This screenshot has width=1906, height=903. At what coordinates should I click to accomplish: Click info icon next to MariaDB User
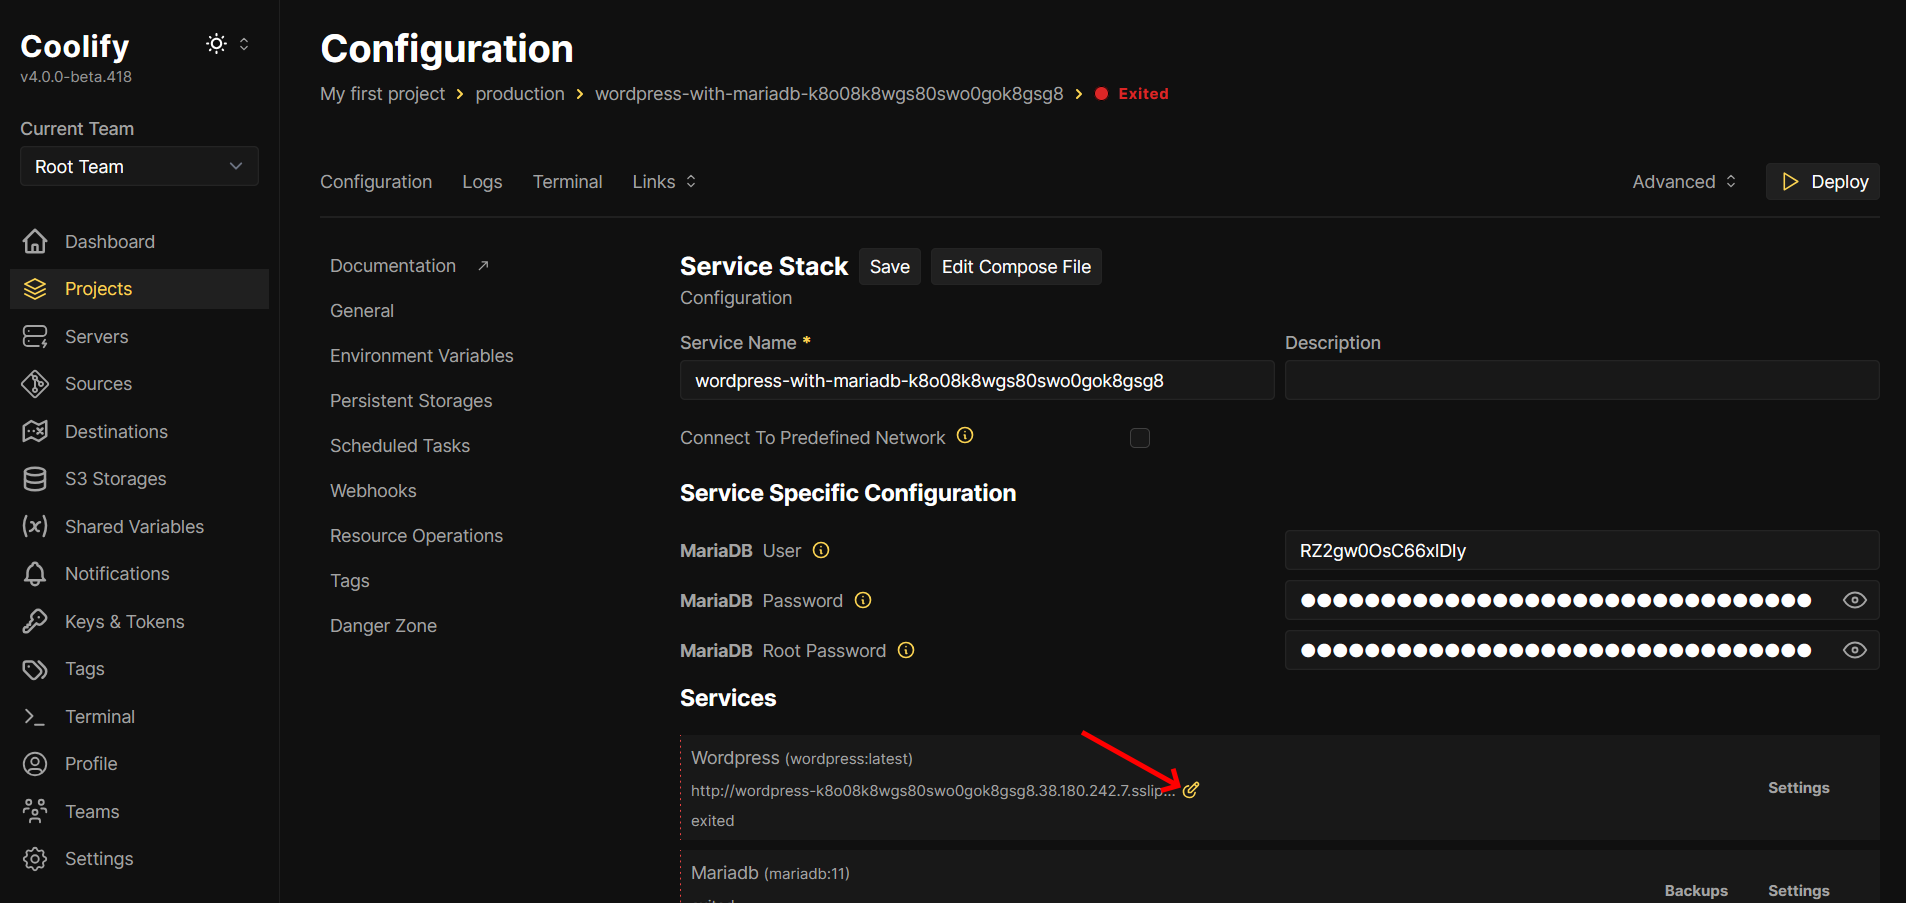821,550
